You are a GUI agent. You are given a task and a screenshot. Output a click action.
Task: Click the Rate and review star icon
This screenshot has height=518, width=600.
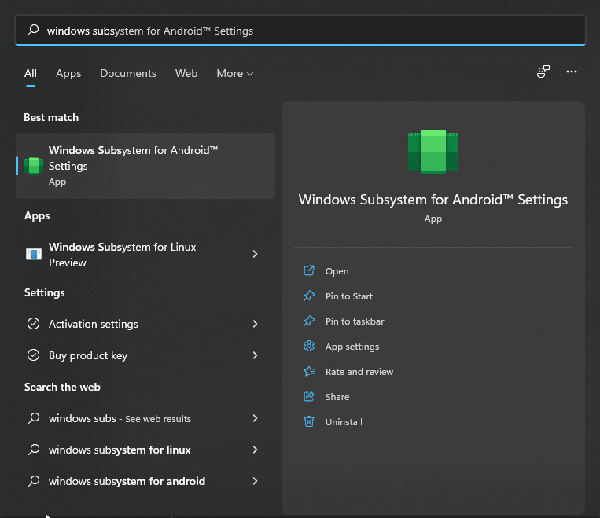309,371
